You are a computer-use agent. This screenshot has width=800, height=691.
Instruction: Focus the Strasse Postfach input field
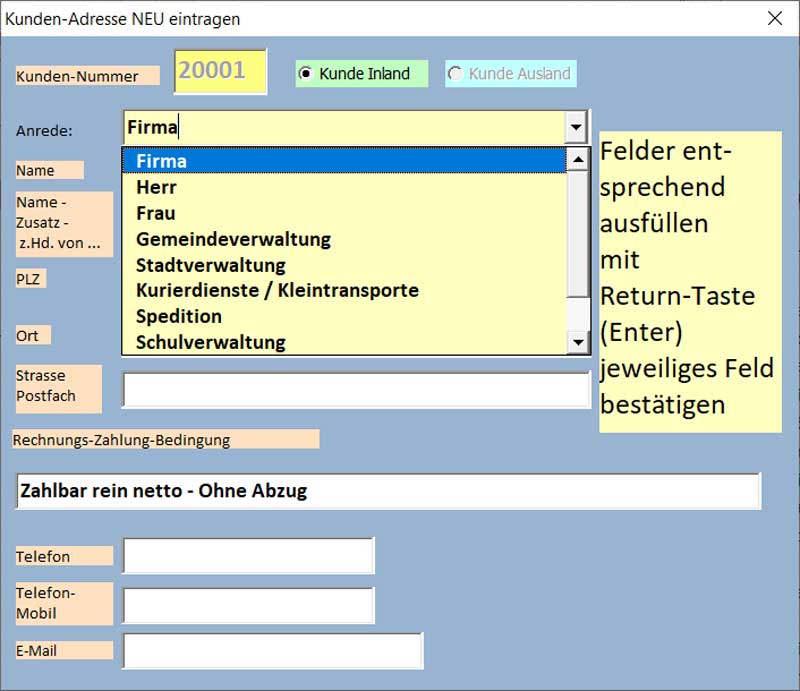[x=356, y=390]
